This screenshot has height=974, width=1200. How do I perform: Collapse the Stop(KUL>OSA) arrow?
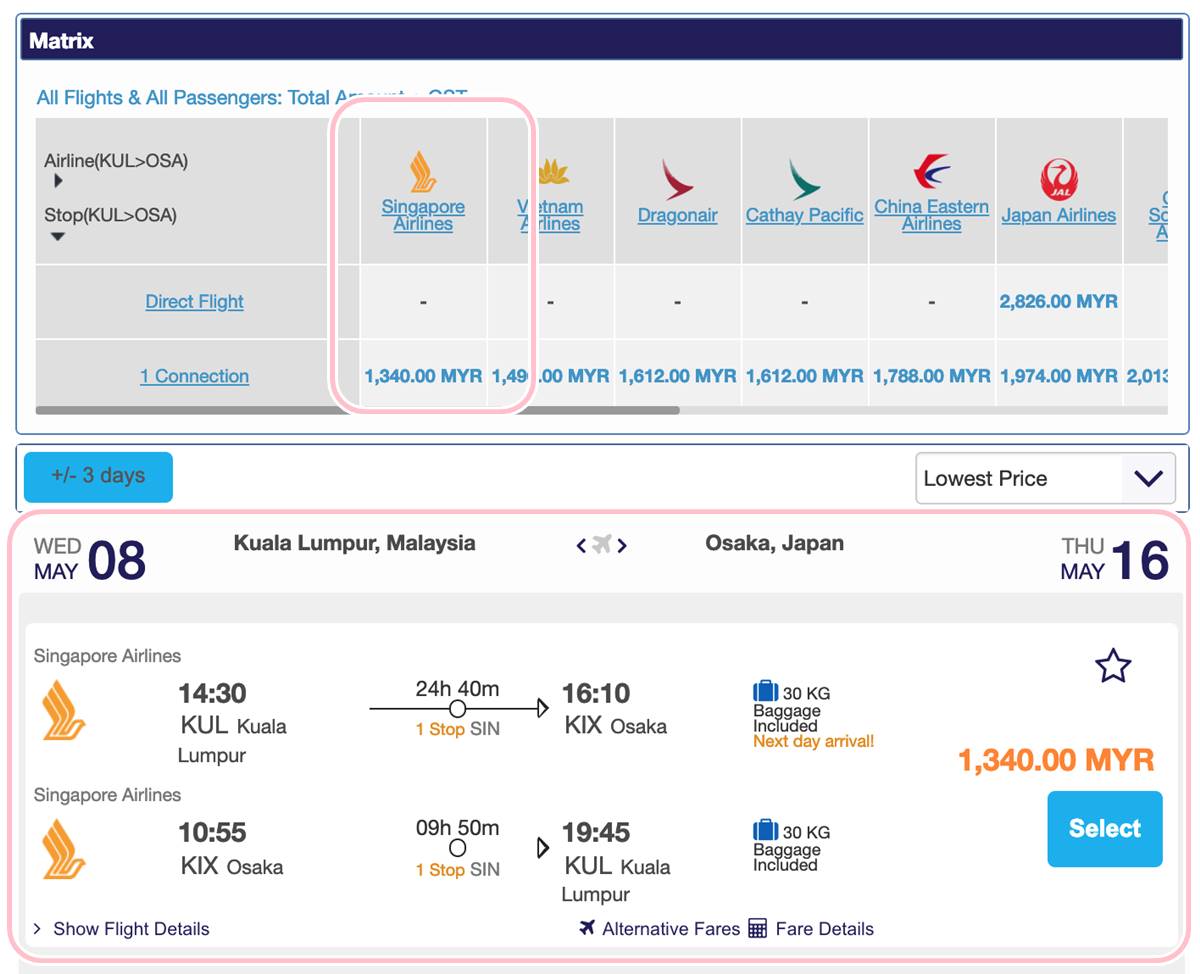[58, 236]
